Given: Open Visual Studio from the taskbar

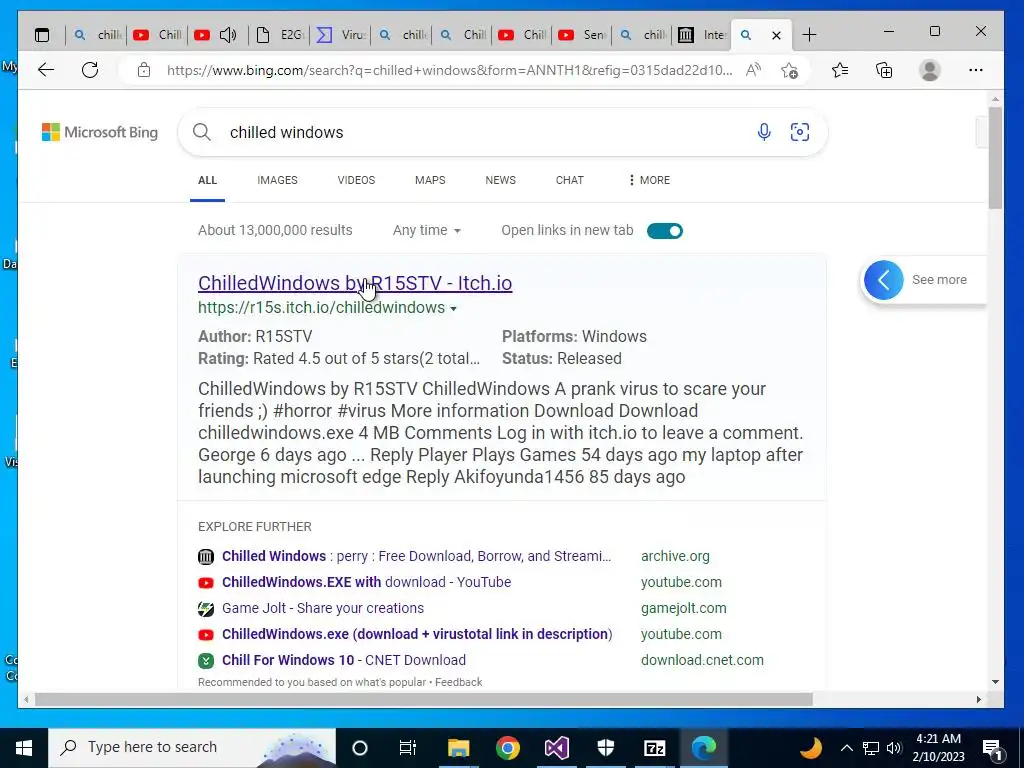Looking at the screenshot, I should 556,748.
